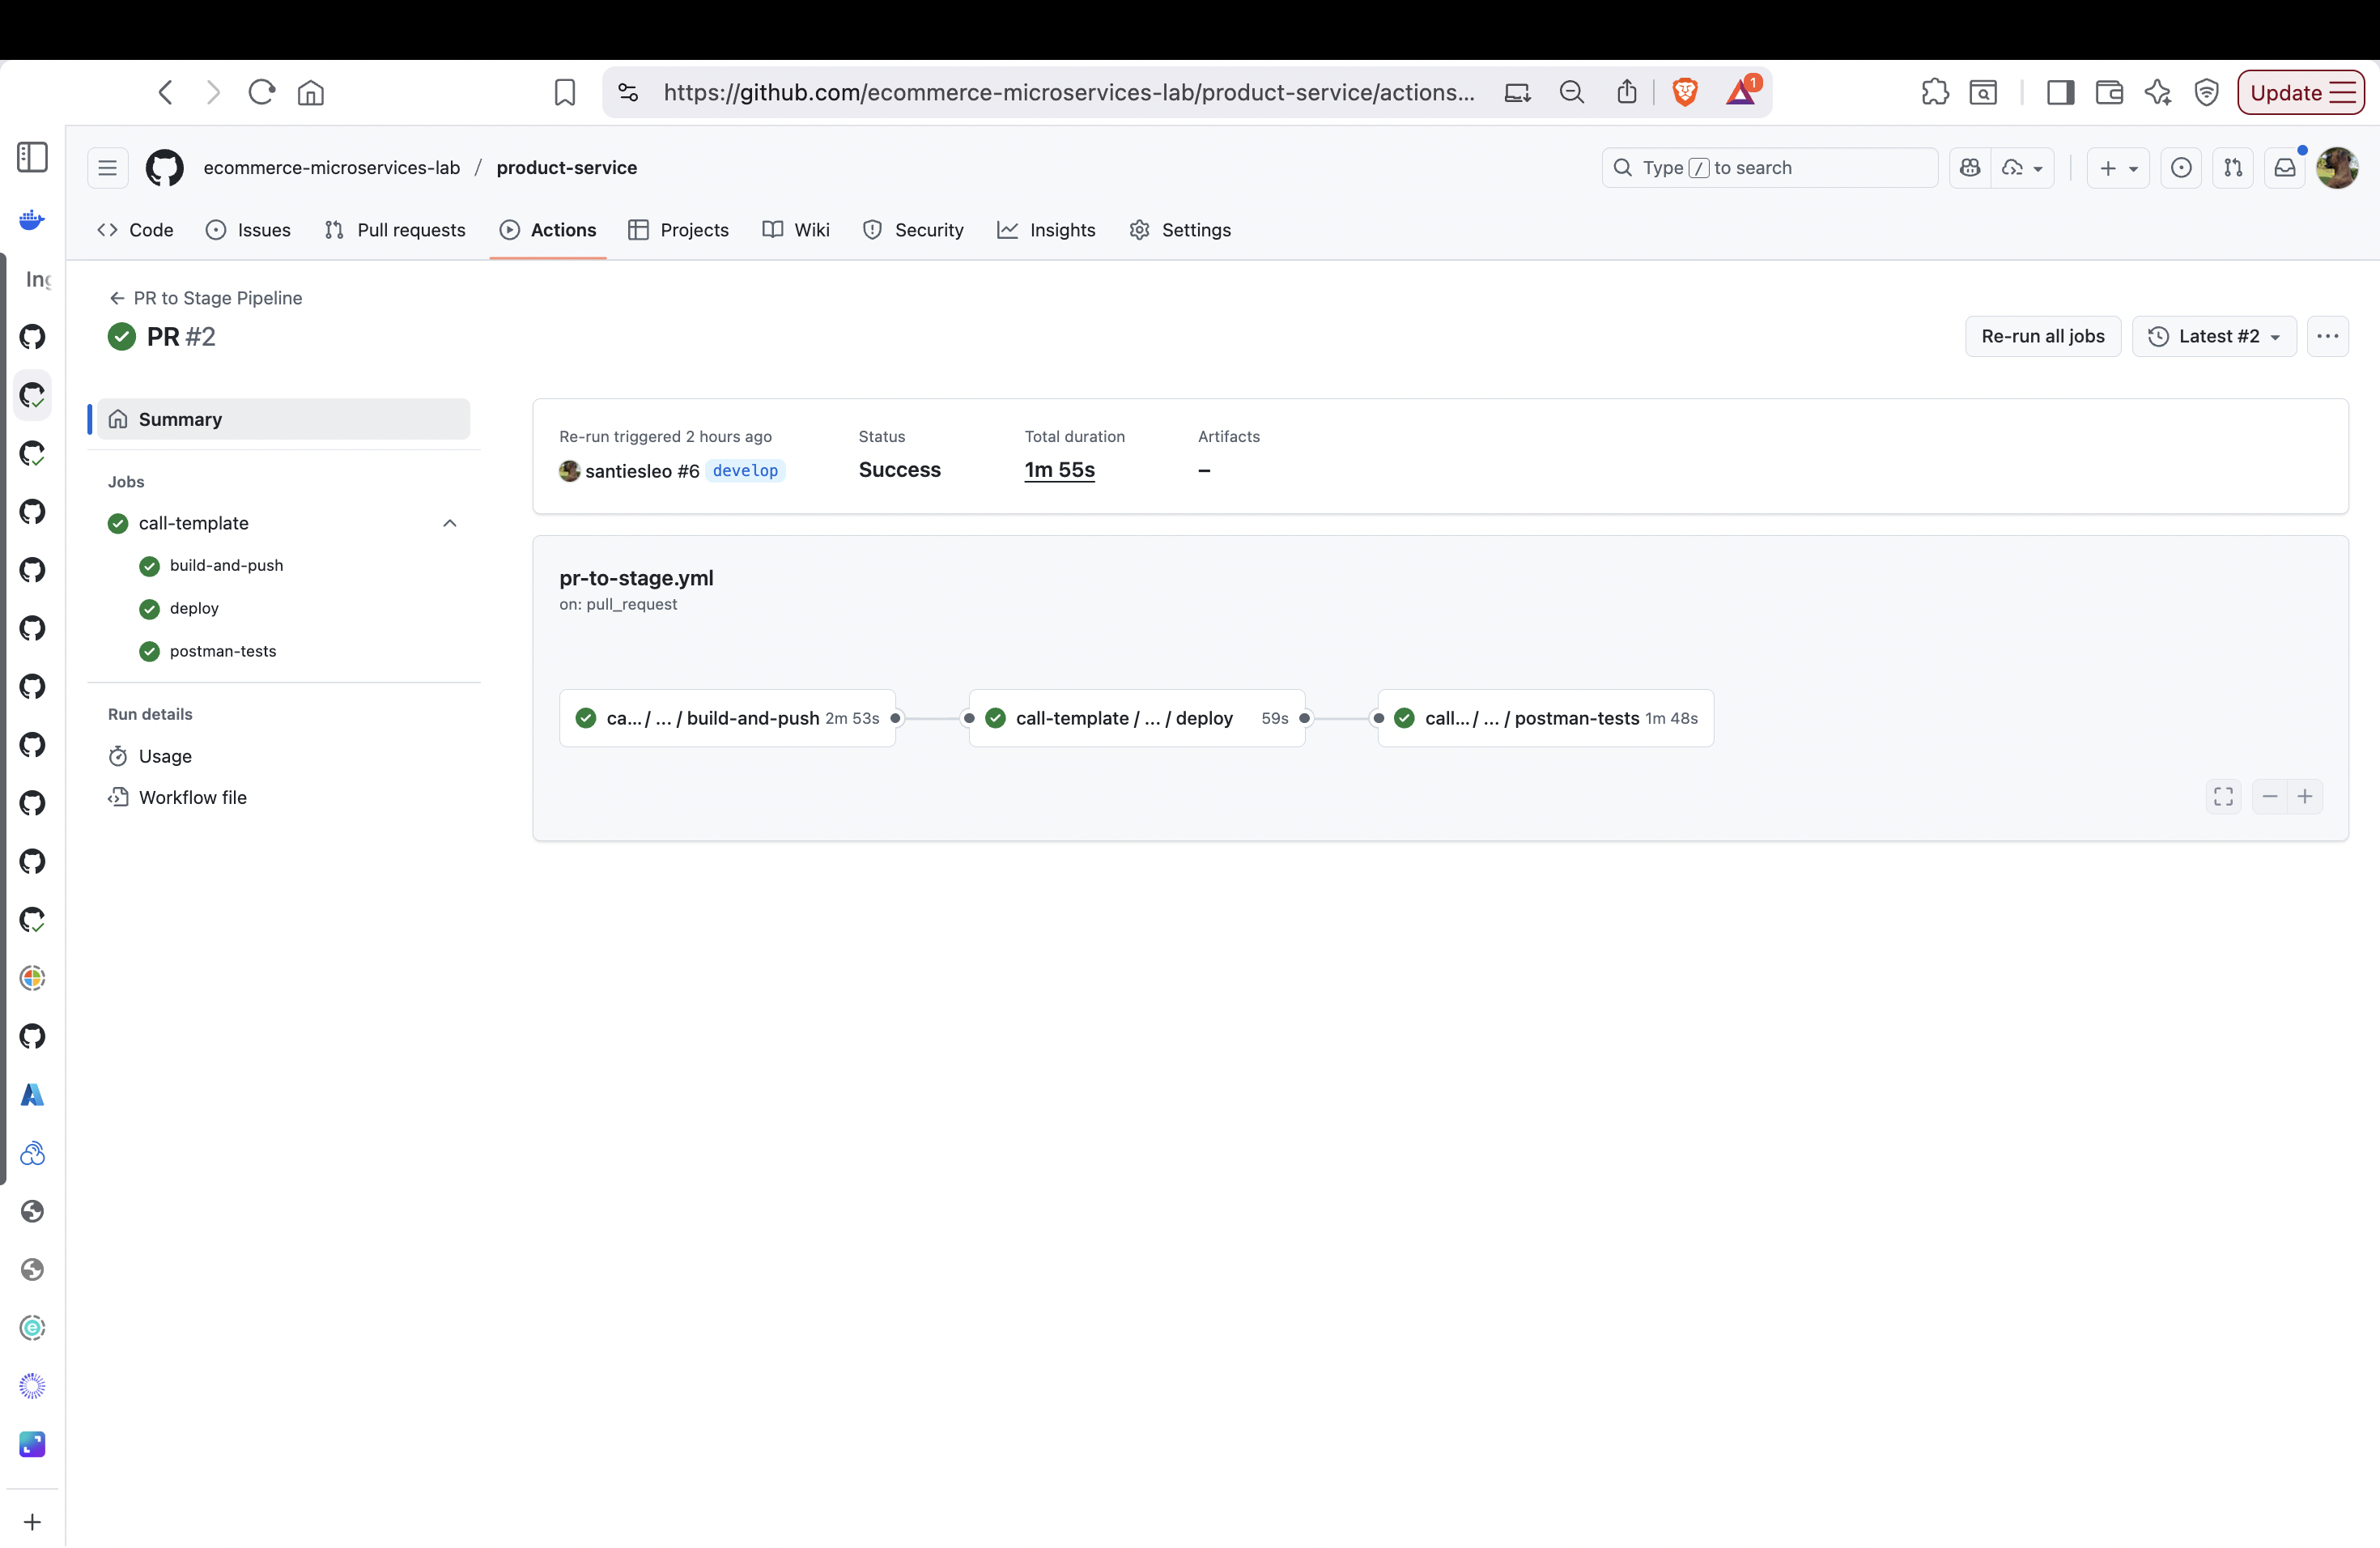Viewport: 2380px width, 1548px height.
Task: Open GitHub Copilot chat icon
Action: [1970, 168]
